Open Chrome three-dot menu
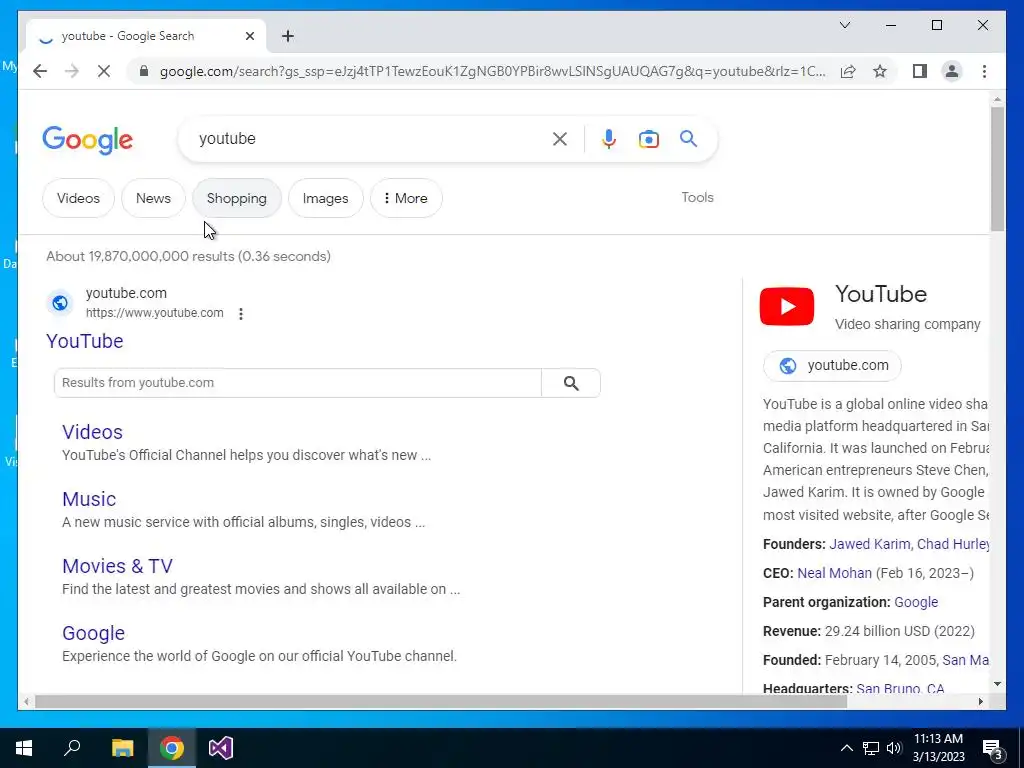This screenshot has width=1024, height=768. point(984,71)
